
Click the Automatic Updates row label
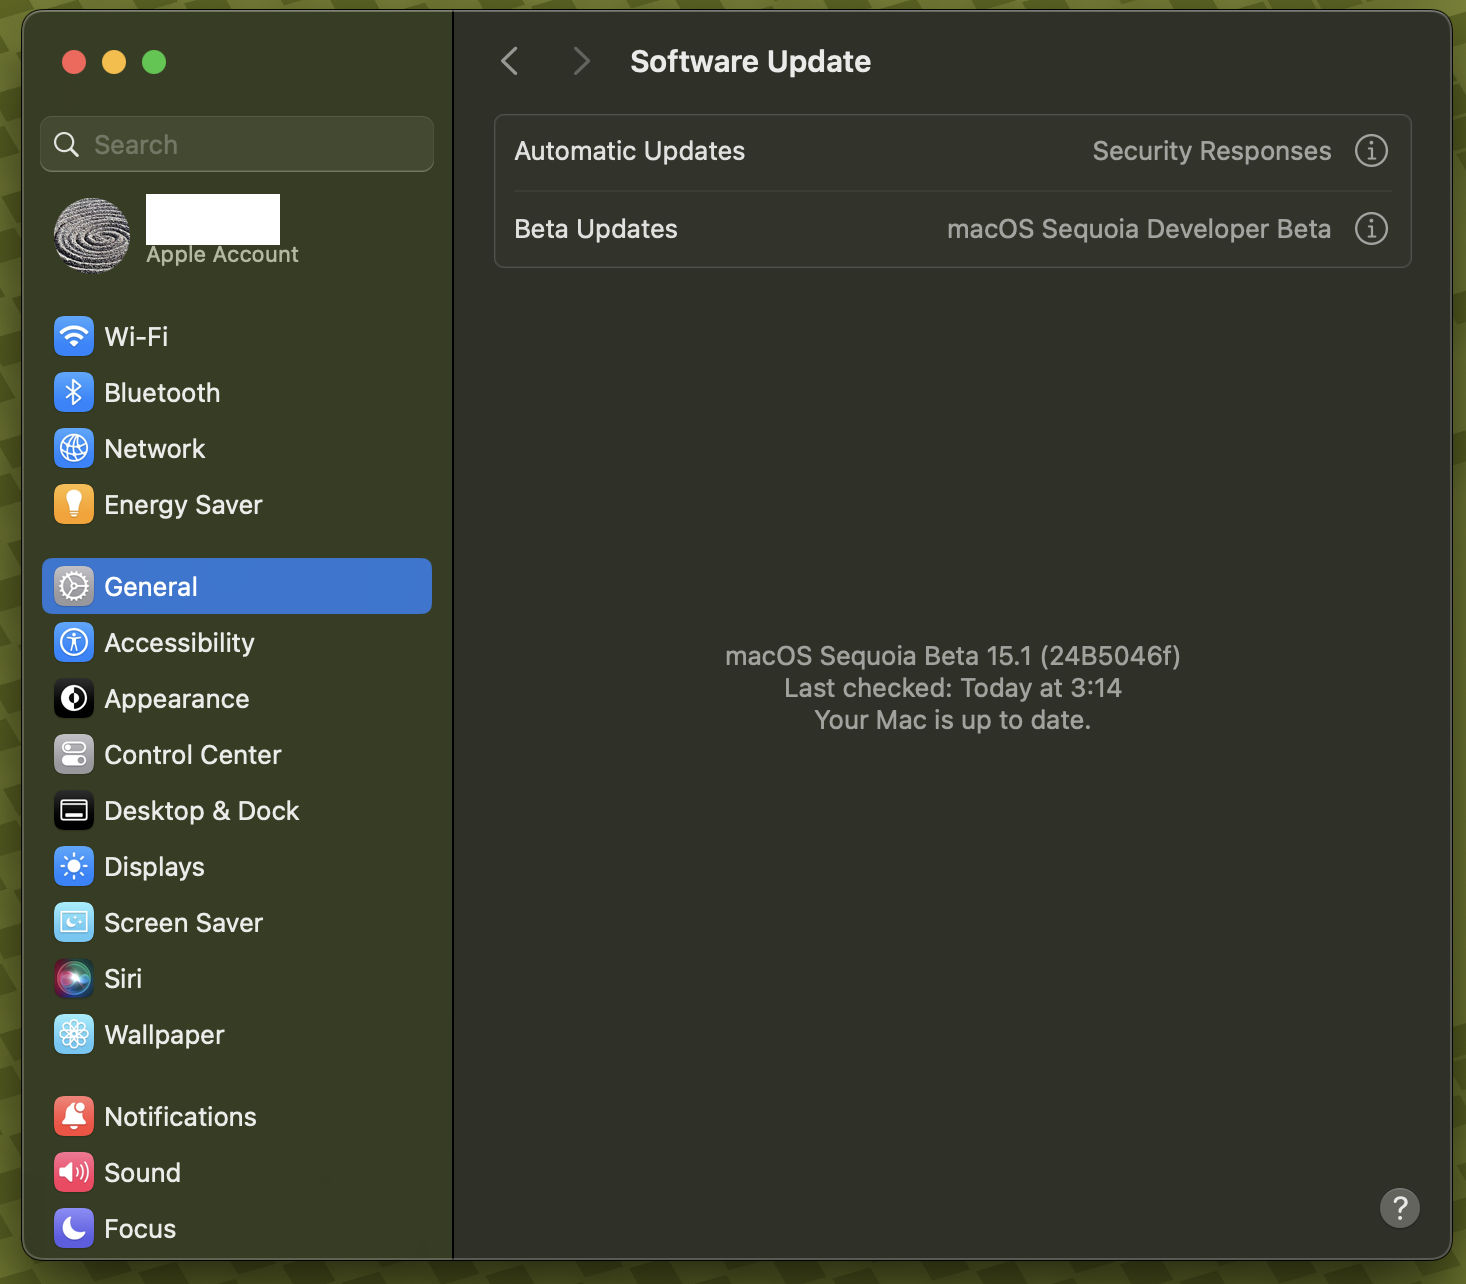[x=630, y=151]
